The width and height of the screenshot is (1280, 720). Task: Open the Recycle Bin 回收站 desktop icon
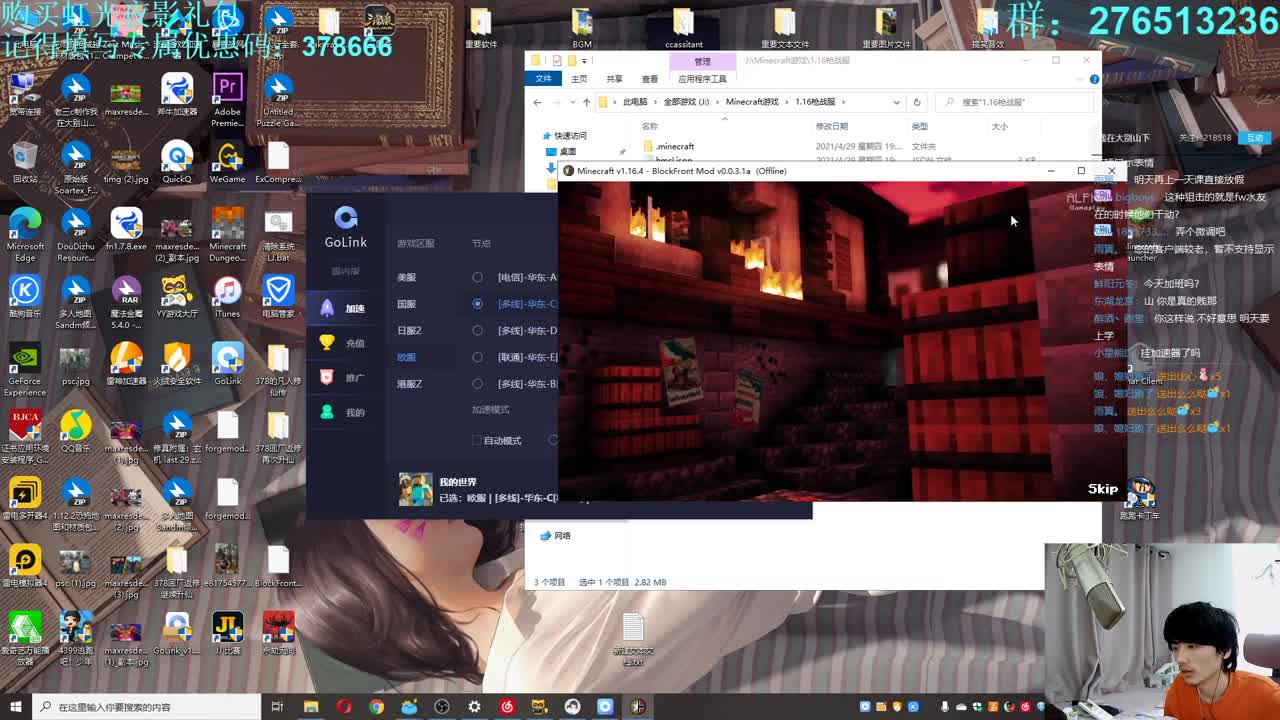25,163
